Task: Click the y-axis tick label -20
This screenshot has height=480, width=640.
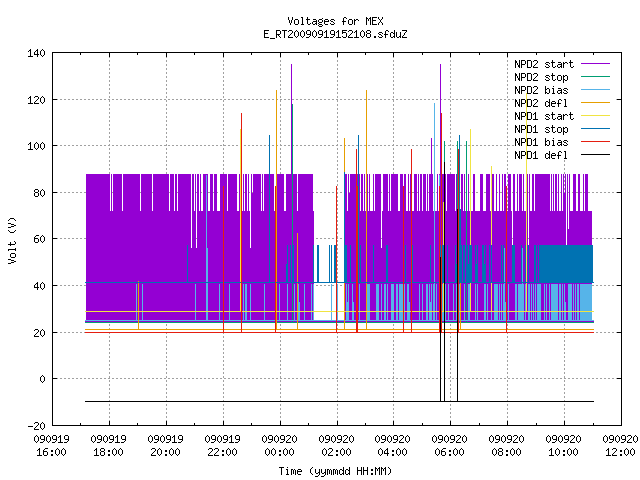Action: point(36,426)
